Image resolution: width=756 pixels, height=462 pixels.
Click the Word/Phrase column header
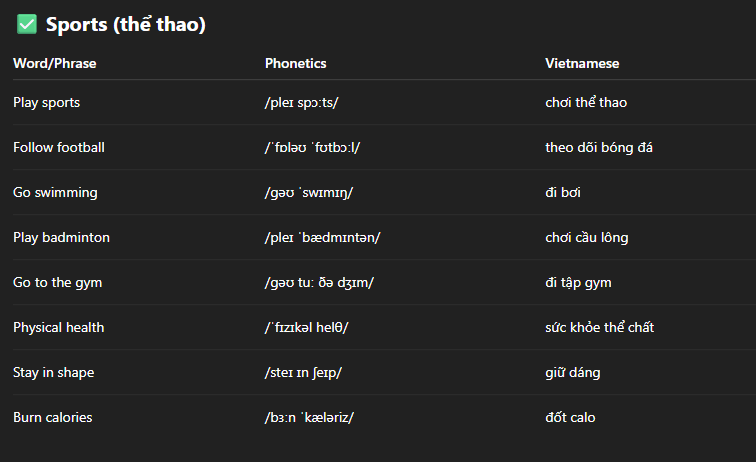54,63
